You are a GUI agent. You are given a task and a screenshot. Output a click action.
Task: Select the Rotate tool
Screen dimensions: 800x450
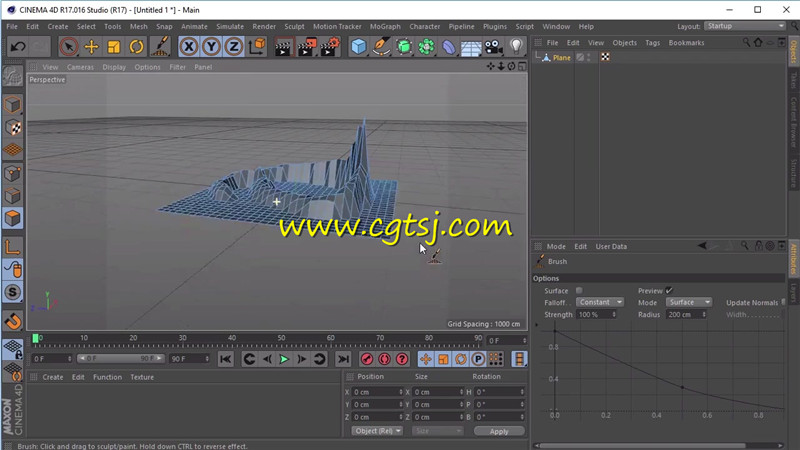pos(136,47)
